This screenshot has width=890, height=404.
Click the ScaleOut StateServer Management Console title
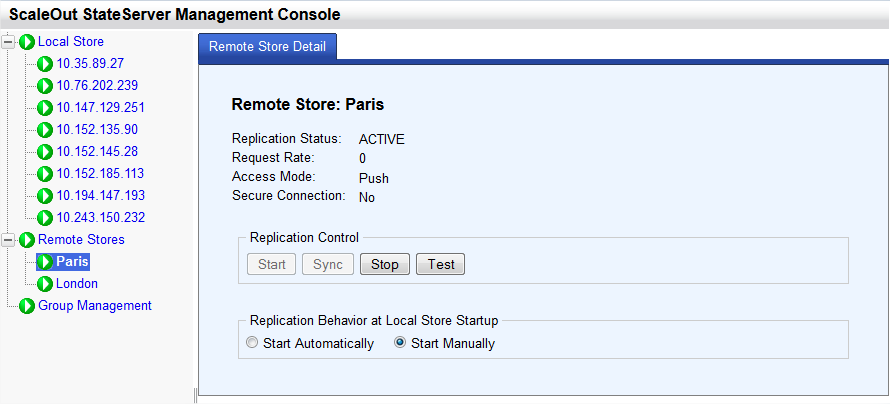click(x=175, y=14)
